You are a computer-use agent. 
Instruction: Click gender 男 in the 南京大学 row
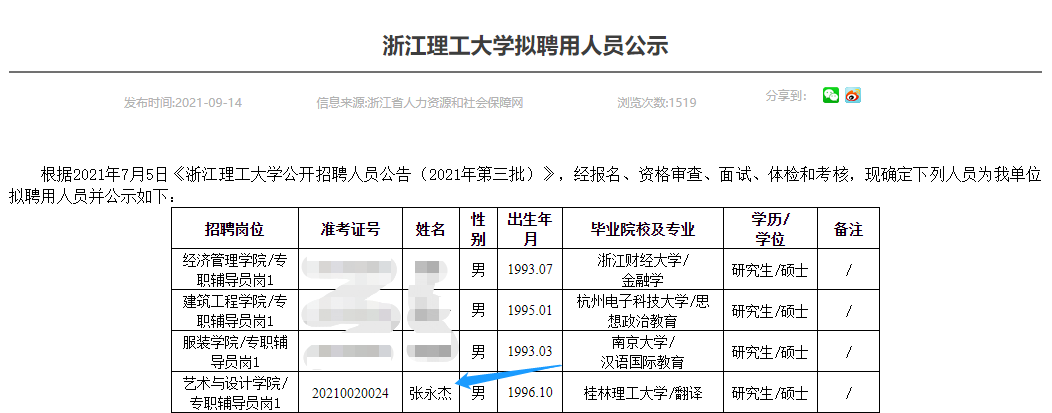(478, 351)
